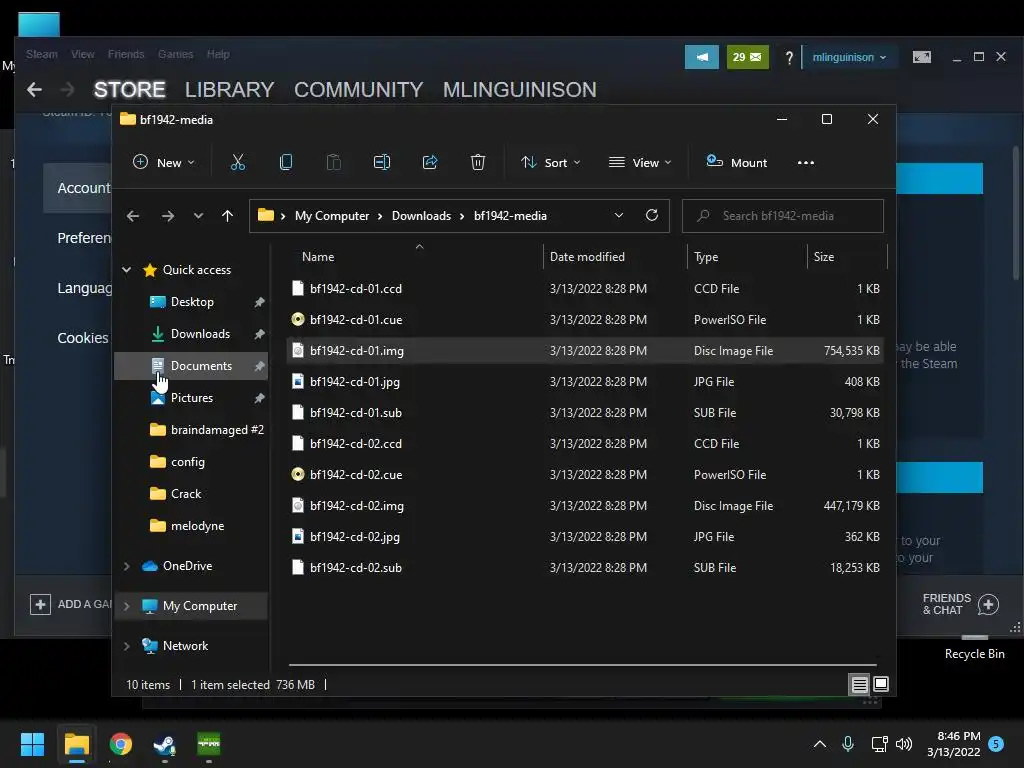Screen dimensions: 1024x768
Task: Expand address bar history dropdown
Action: (x=618, y=216)
